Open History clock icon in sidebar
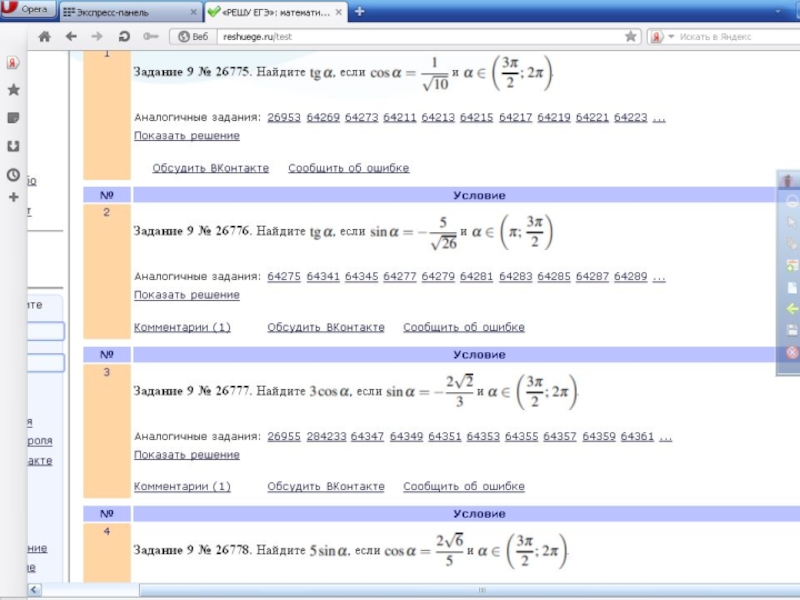 (13, 174)
